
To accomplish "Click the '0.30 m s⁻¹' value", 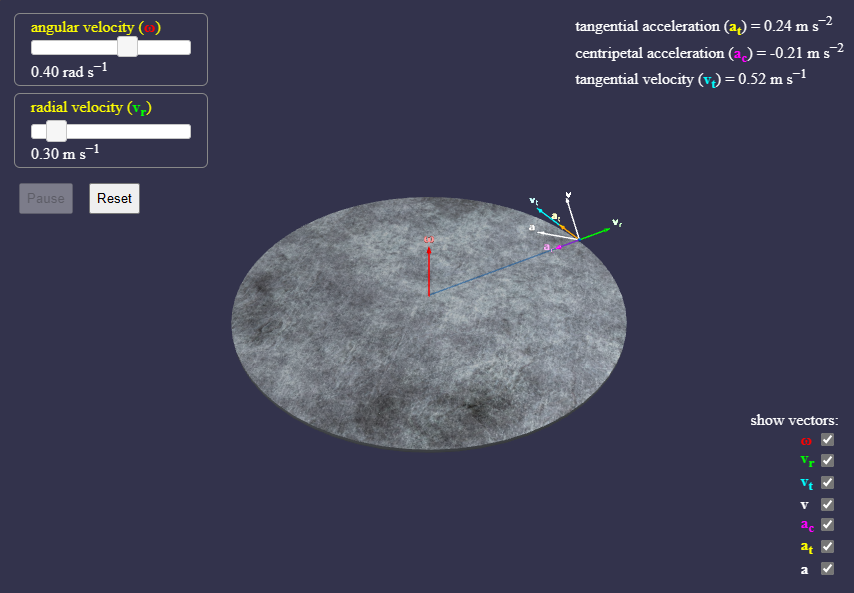I will coord(65,153).
